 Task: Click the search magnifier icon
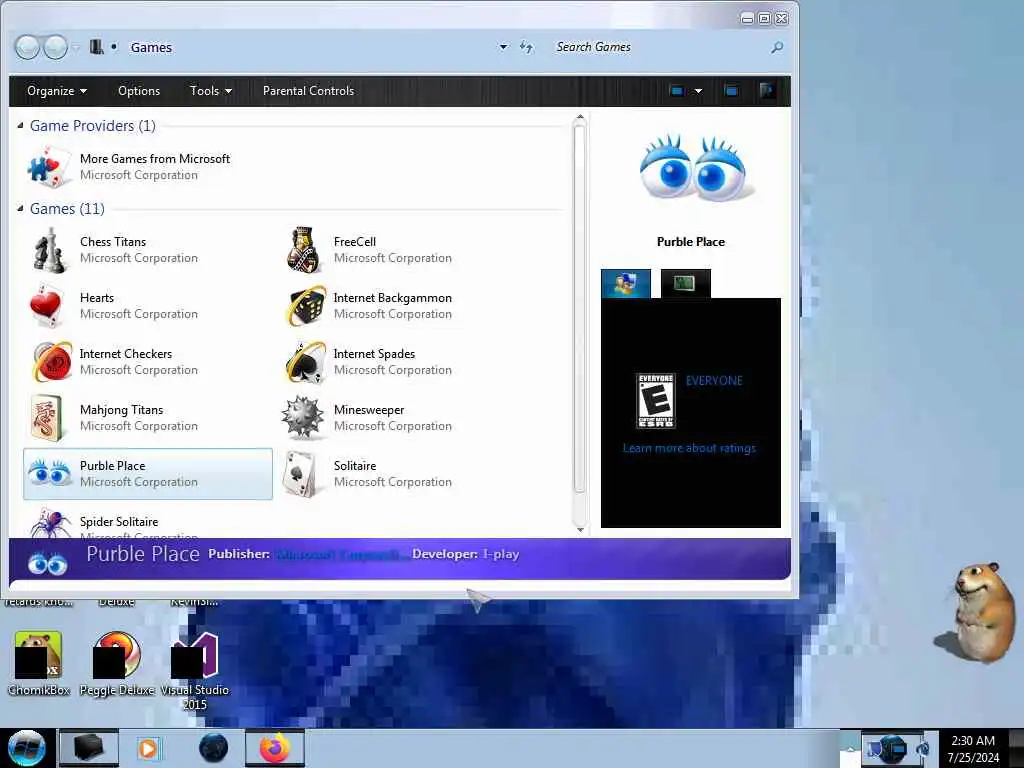pos(776,47)
